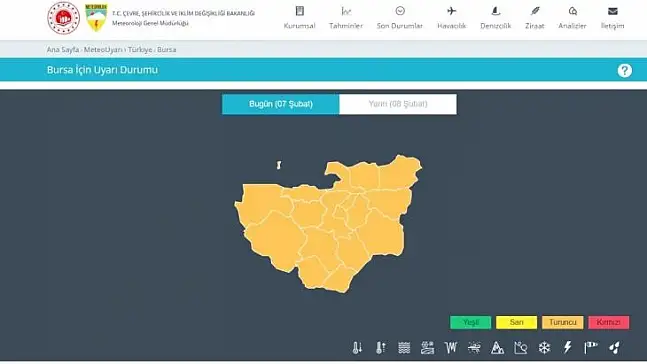Open the Havacılık menu
This screenshot has width=647, height=364.
pyautogui.click(x=451, y=18)
